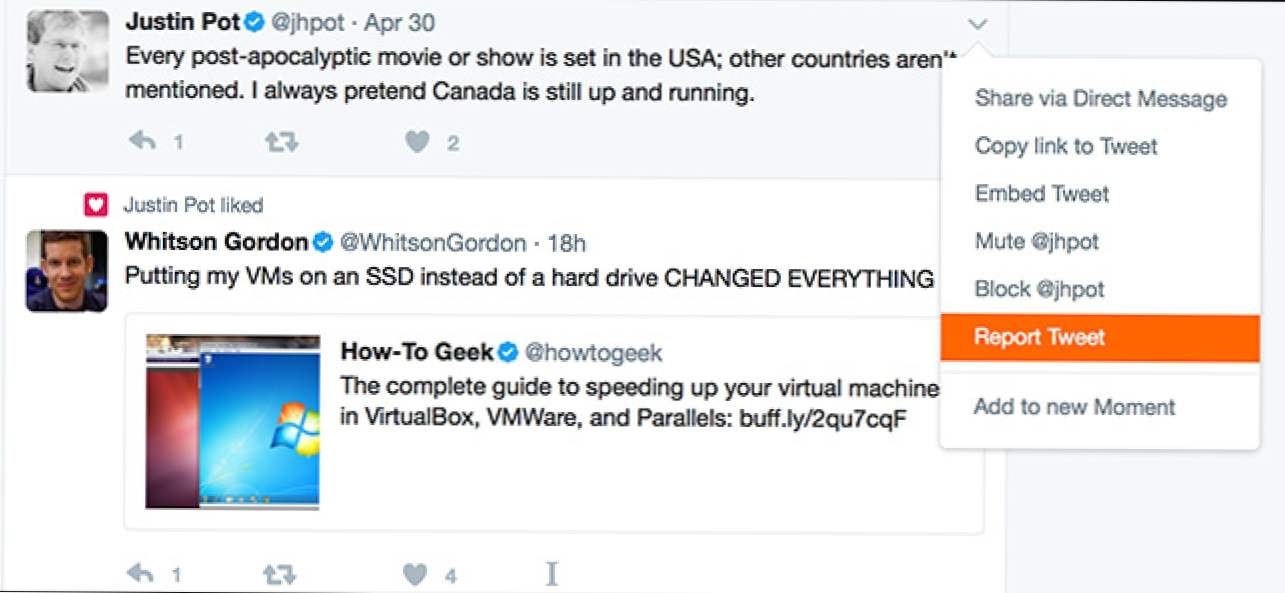Like Whitson Gordon's tweet
This screenshot has width=1285, height=593.
click(415, 573)
